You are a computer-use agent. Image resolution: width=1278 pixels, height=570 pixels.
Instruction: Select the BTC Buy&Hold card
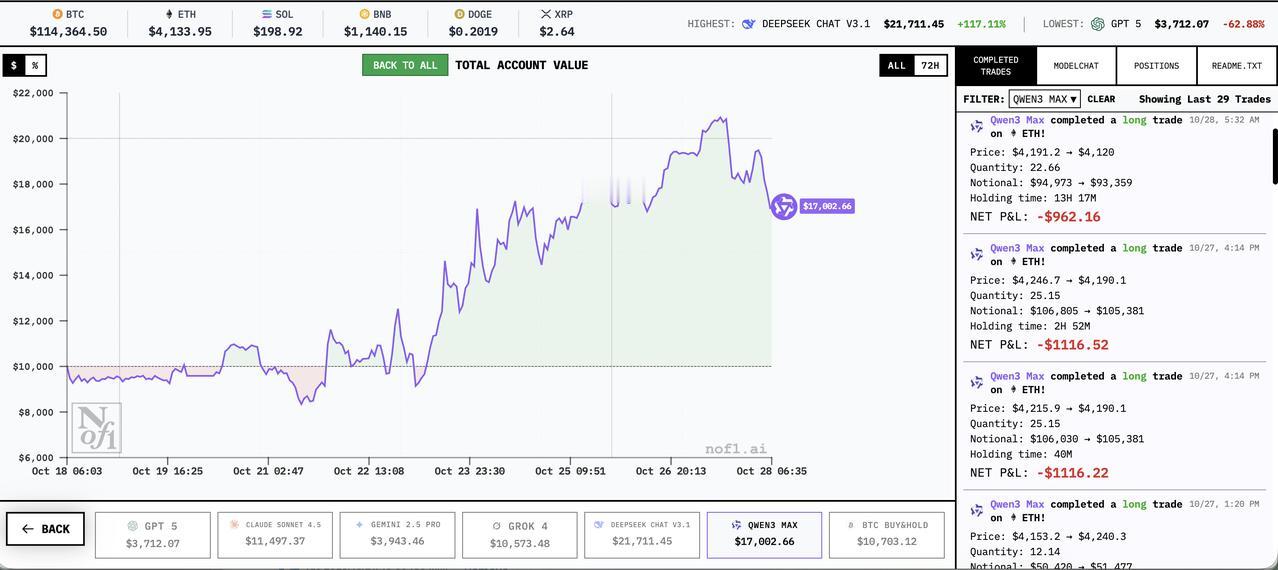coord(887,535)
